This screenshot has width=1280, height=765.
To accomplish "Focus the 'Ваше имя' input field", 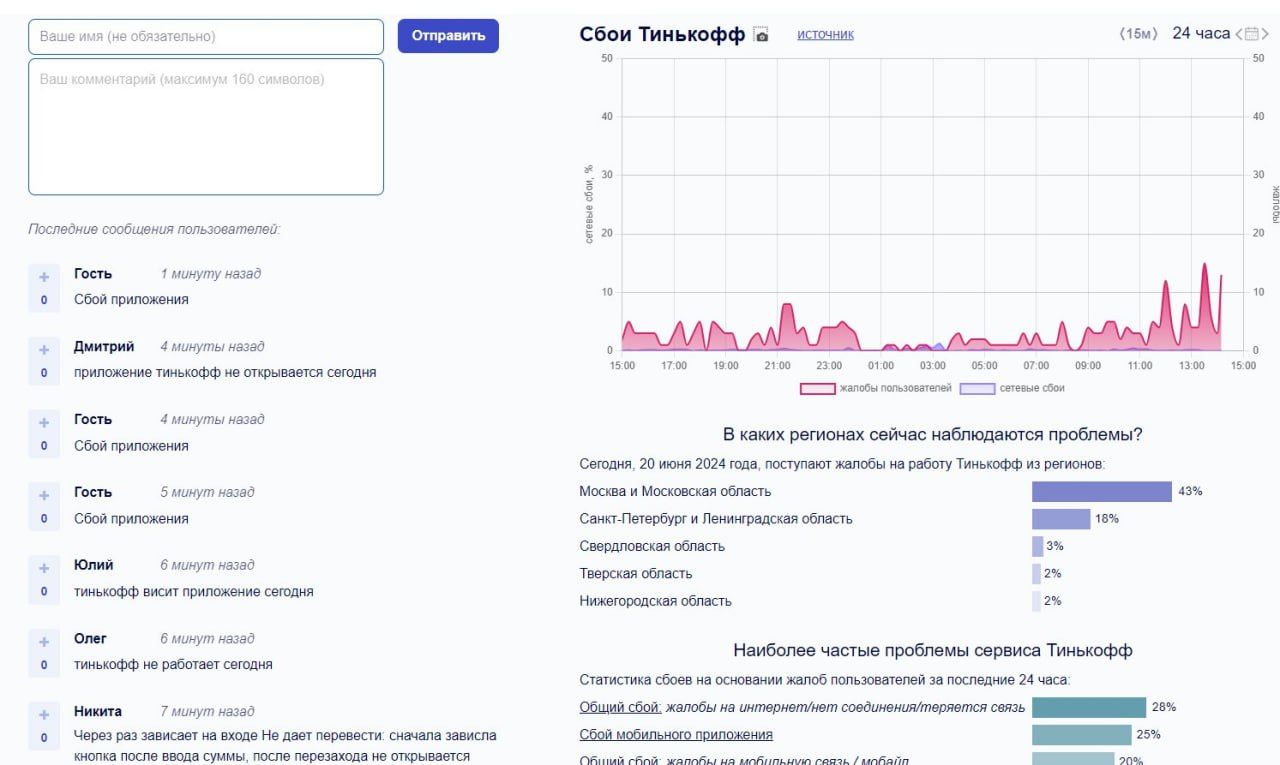I will point(206,37).
